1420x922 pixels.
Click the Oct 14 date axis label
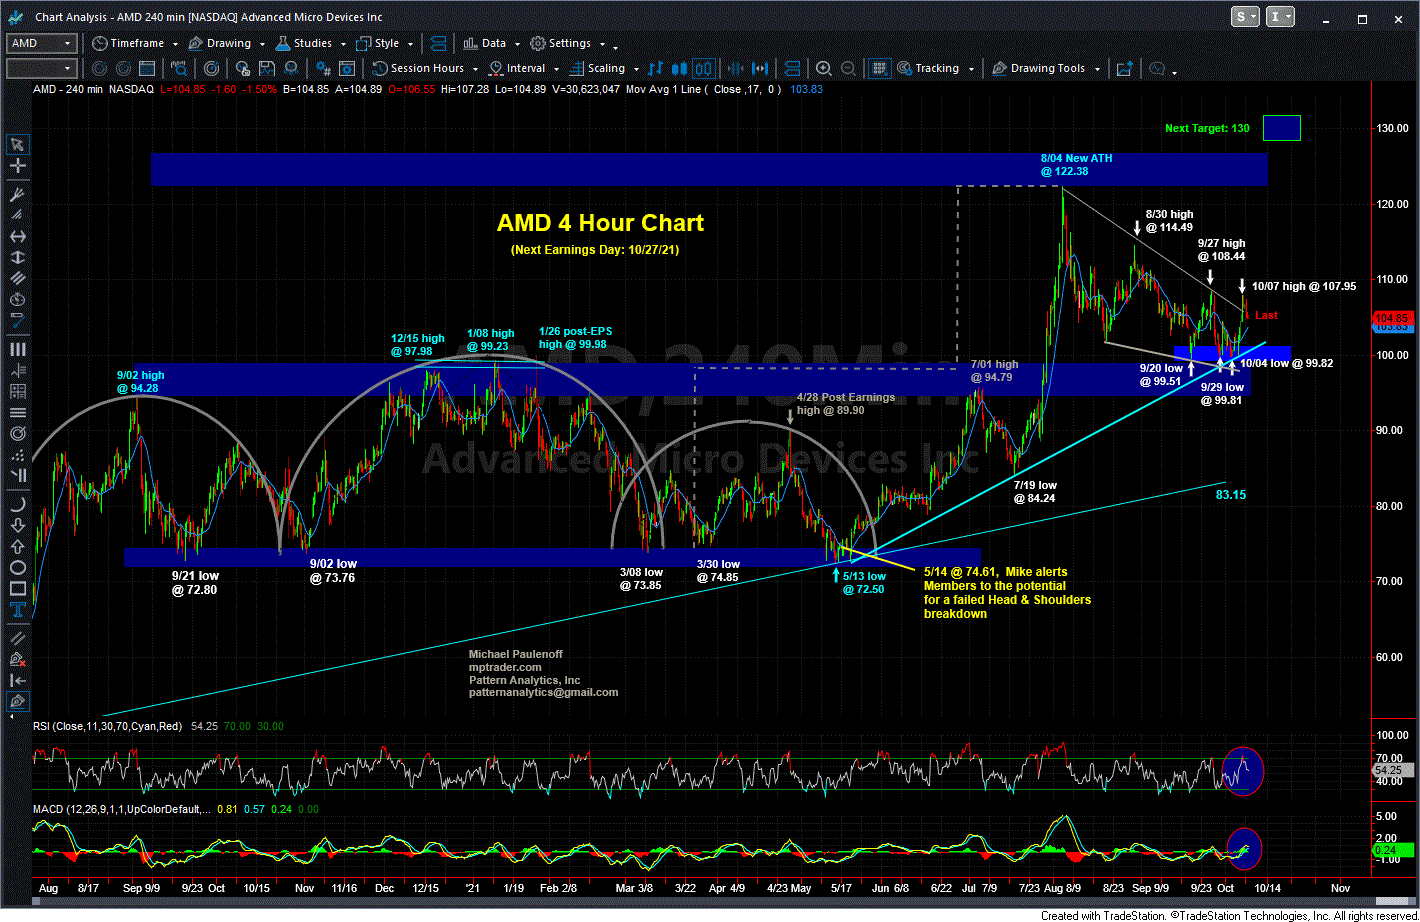1269,887
